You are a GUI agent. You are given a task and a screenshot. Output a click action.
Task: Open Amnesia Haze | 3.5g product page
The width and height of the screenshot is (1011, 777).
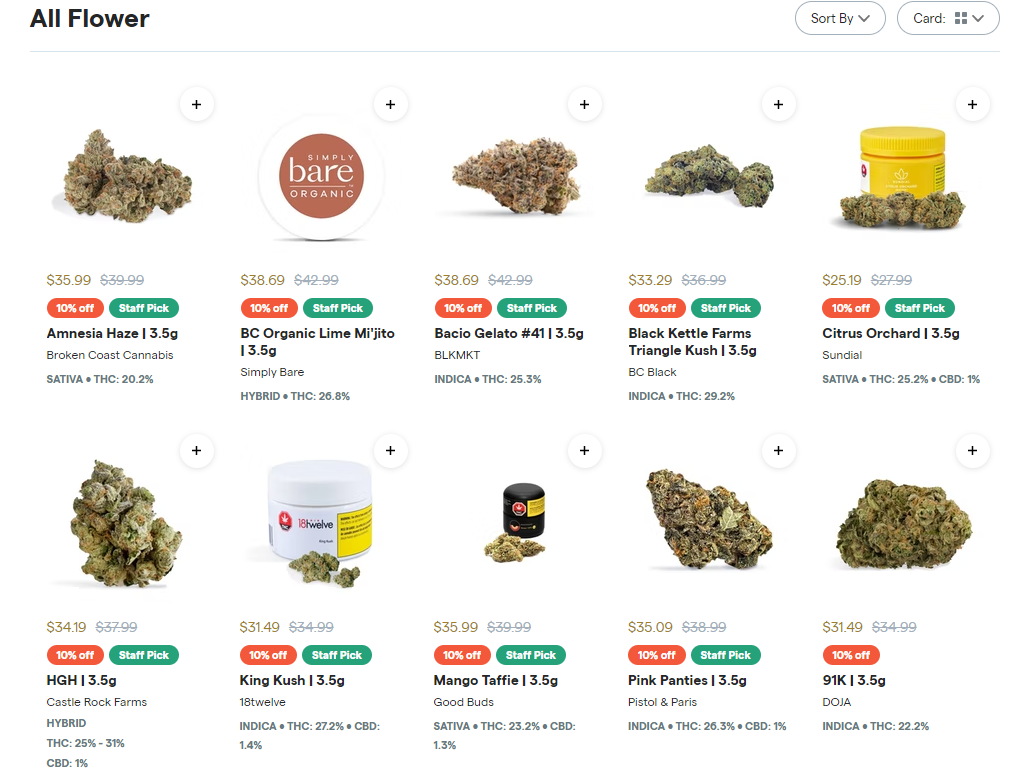pyautogui.click(x=112, y=333)
